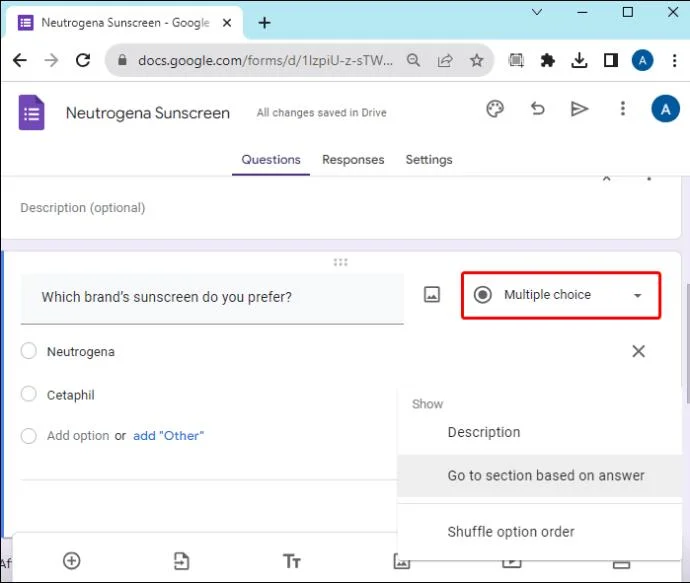Click the browser address bar URL
Screen dimensions: 690x583
265,60
